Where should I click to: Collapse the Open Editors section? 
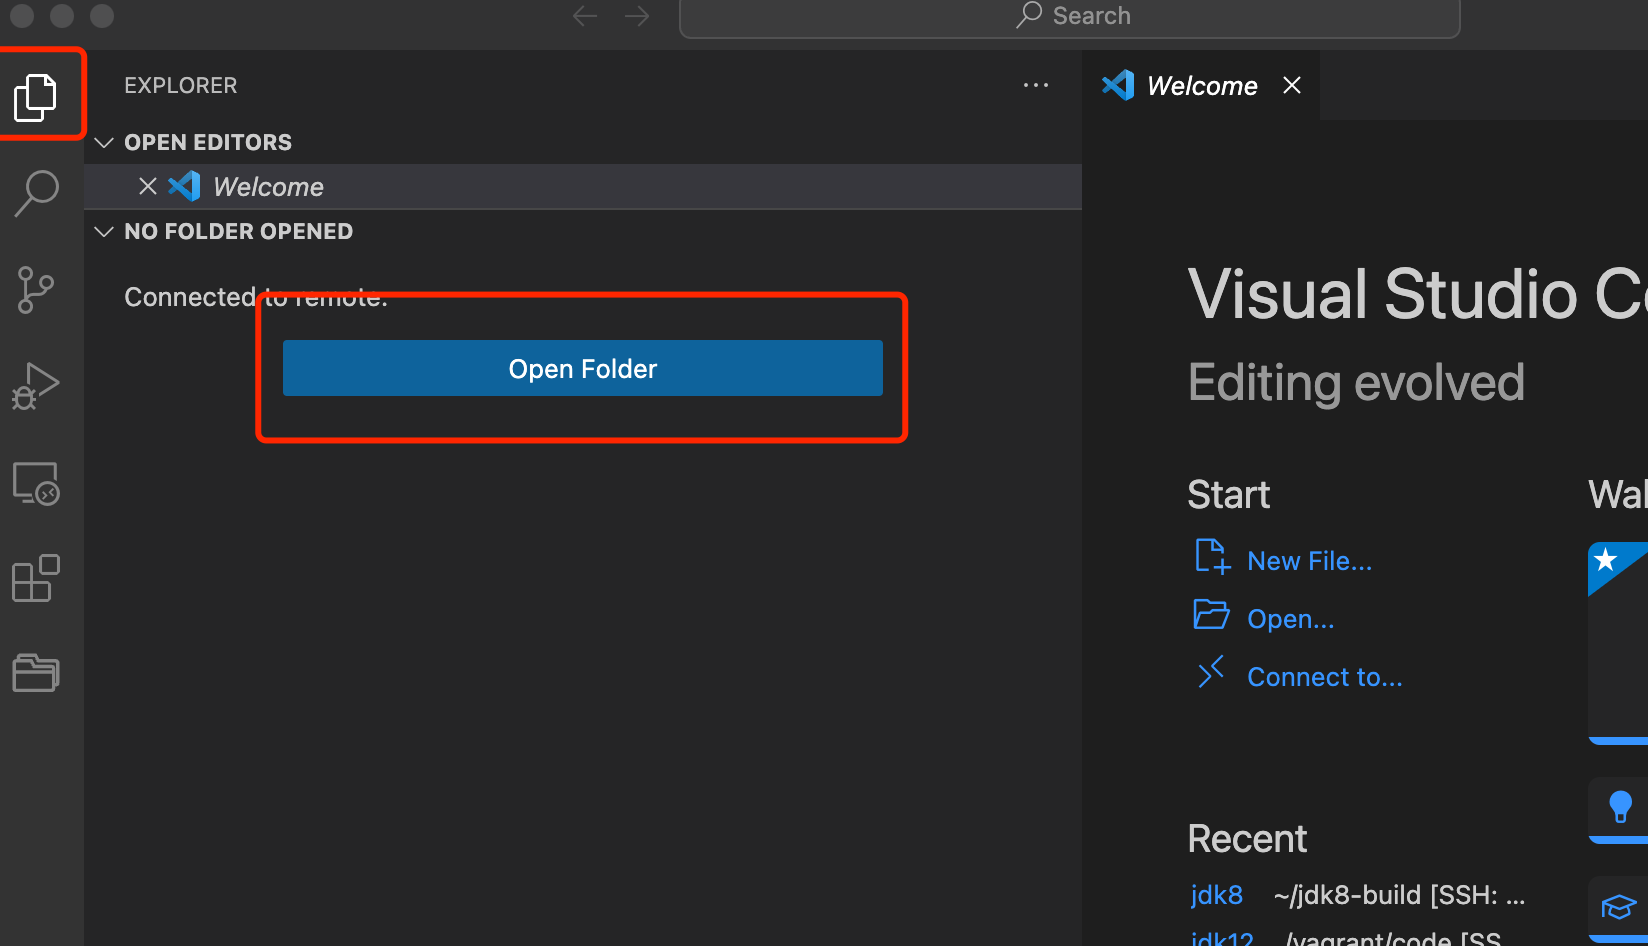click(x=104, y=143)
